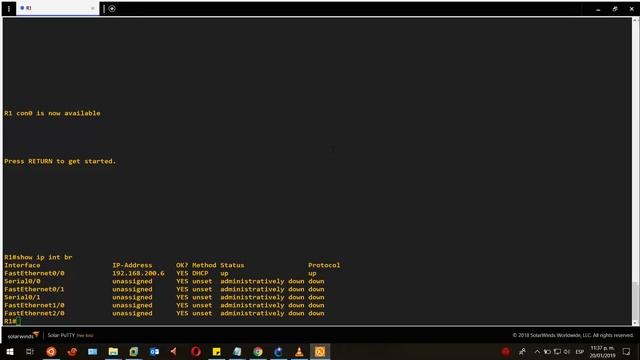Click the DHCP method value
Image resolution: width=640 pixels, height=360 pixels.
coord(200,273)
